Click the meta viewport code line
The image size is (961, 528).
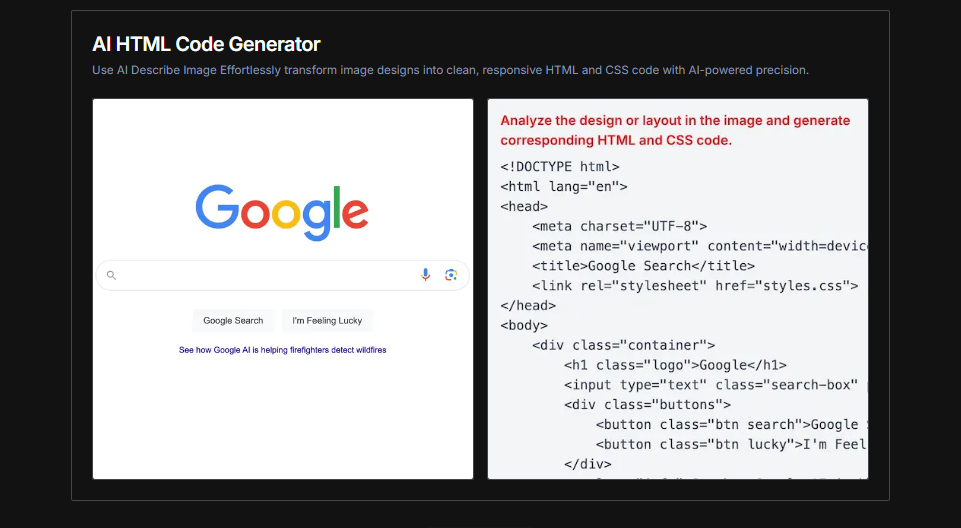coord(699,246)
